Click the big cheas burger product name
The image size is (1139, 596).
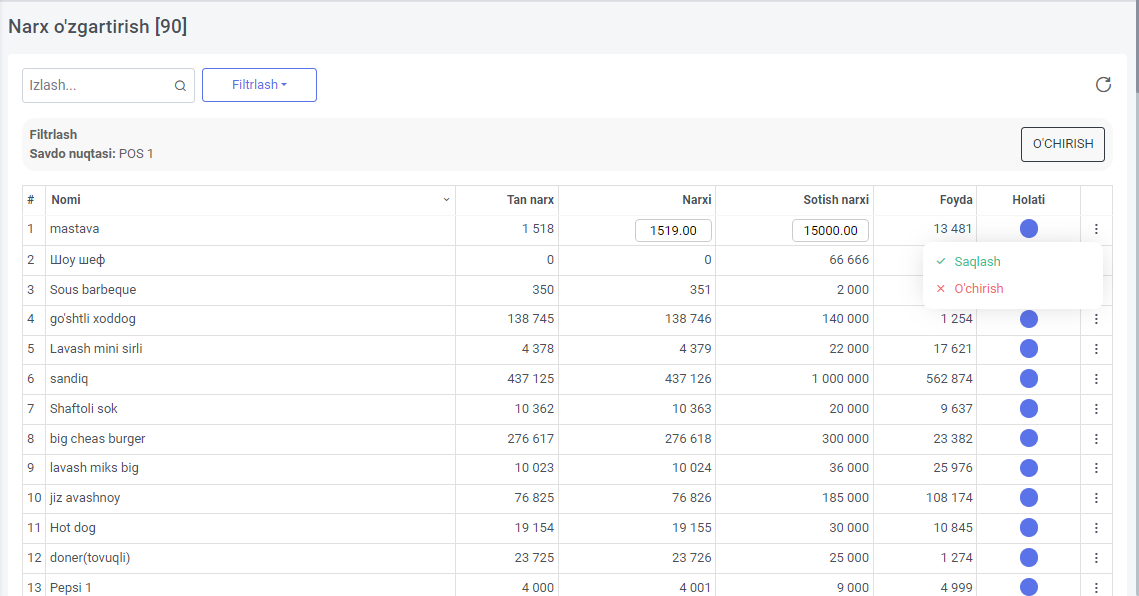point(97,439)
